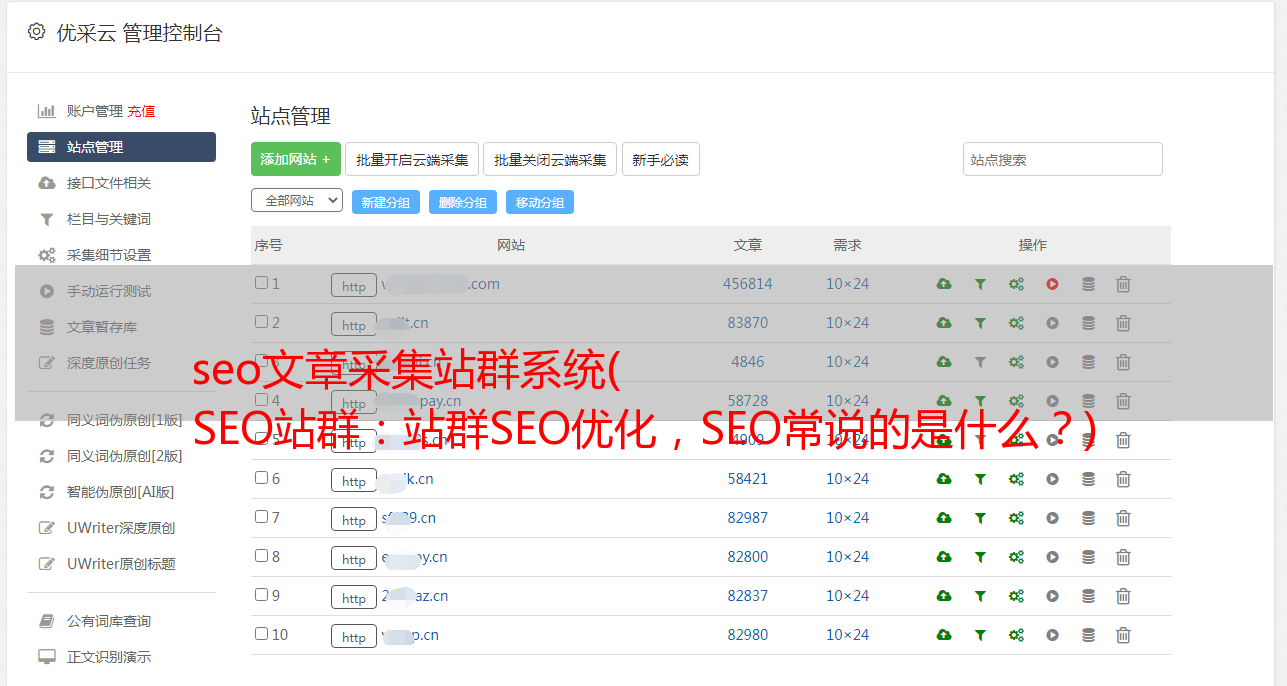Click cloud collection icon in row 10
The width and height of the screenshot is (1287, 686).
pyautogui.click(x=944, y=635)
